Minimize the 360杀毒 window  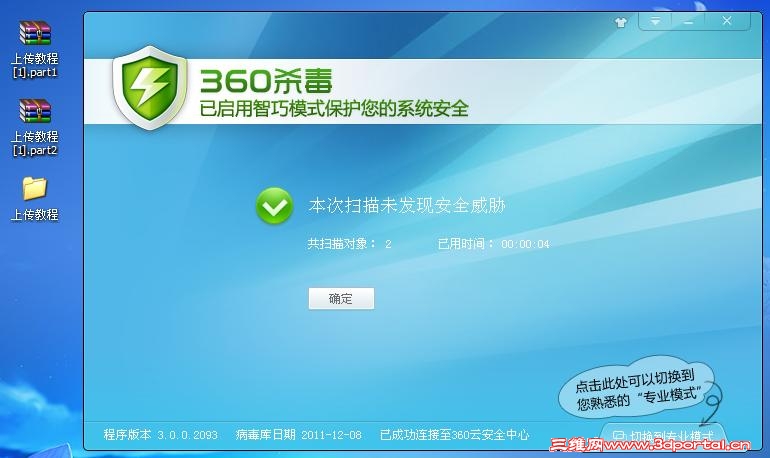pyautogui.click(x=688, y=21)
